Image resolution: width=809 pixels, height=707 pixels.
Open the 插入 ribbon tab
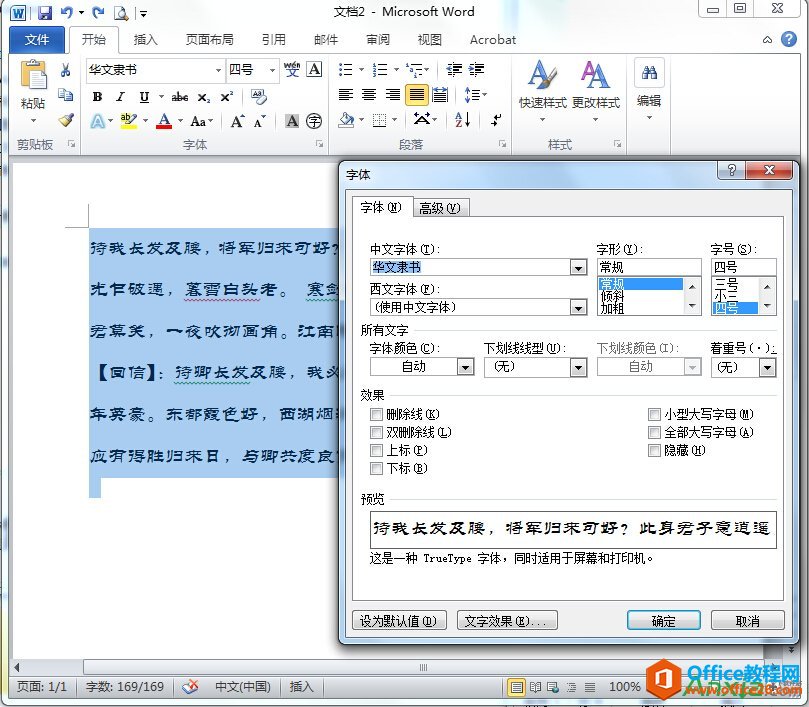(x=145, y=40)
